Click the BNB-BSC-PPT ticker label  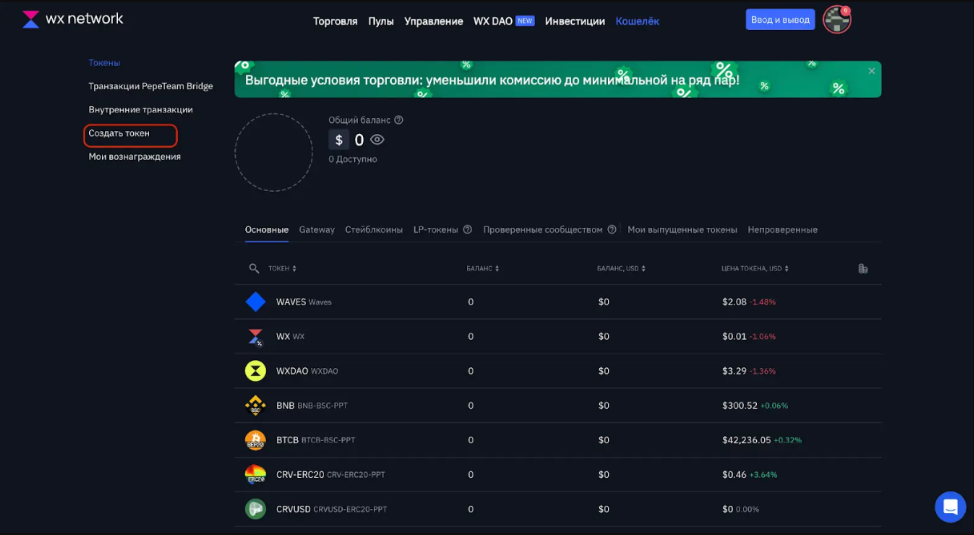pos(322,406)
